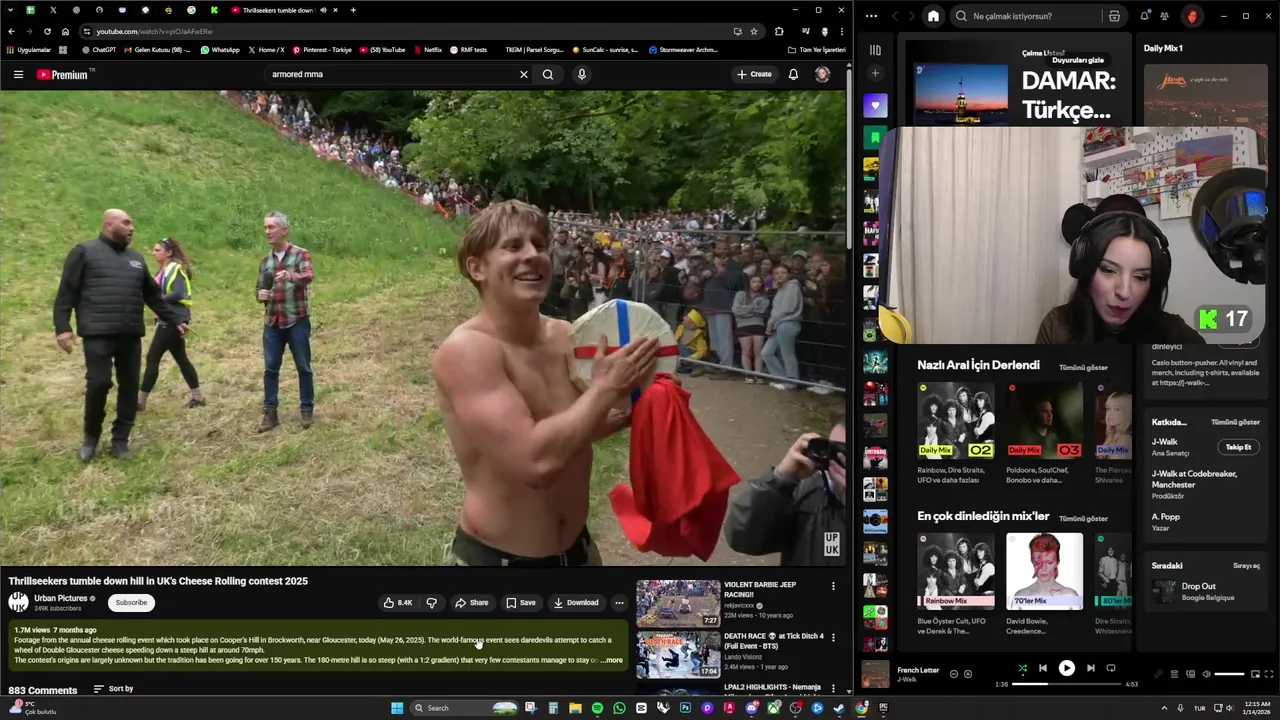Screen dimensions: 1280x720
Task: Dislike the Cheese Rolling video
Action: pyautogui.click(x=431, y=603)
